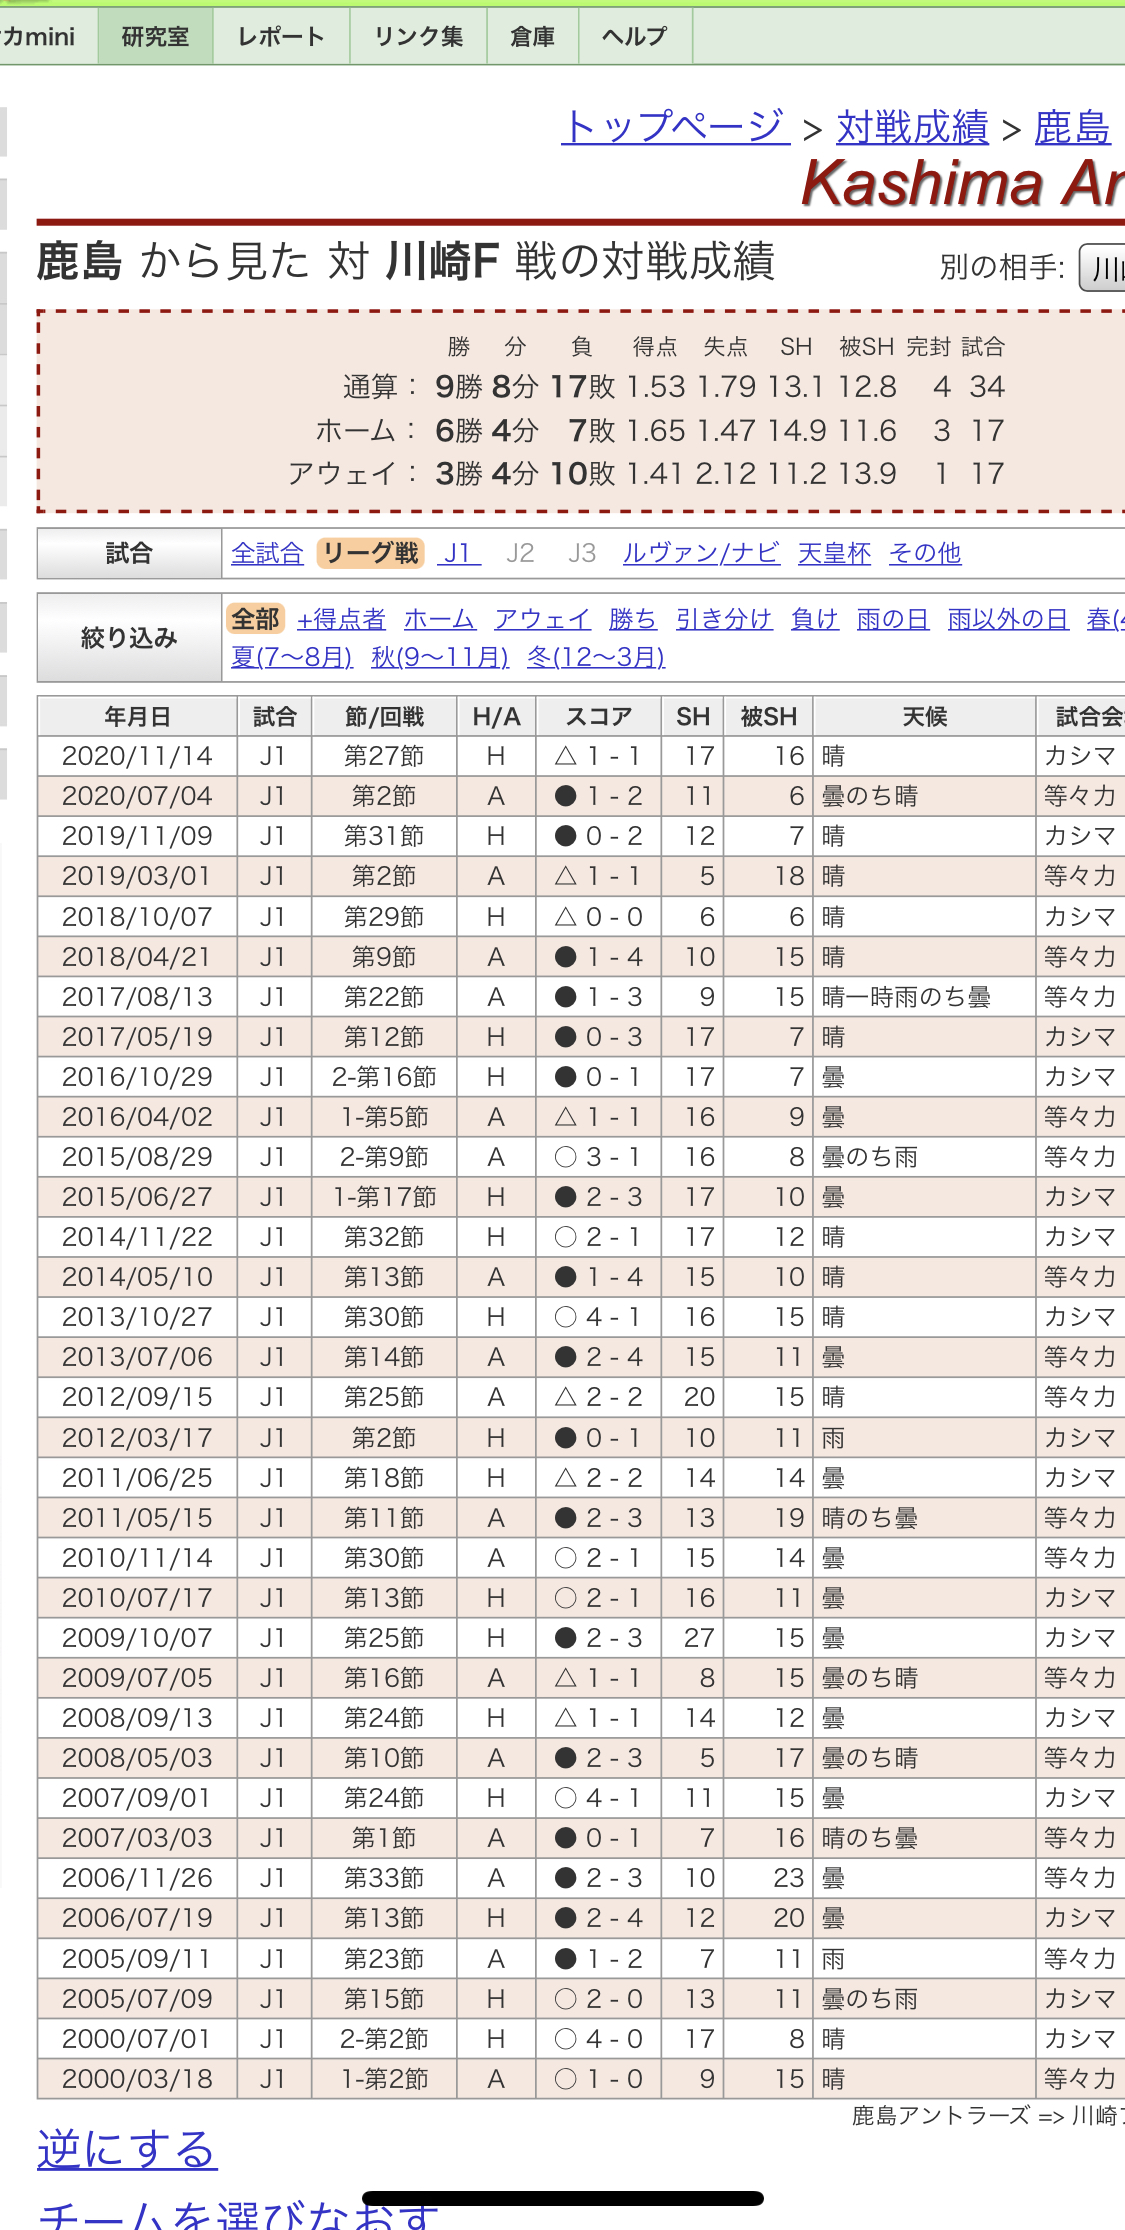Click the 逆にする link
1125x2230 pixels.
click(127, 2149)
